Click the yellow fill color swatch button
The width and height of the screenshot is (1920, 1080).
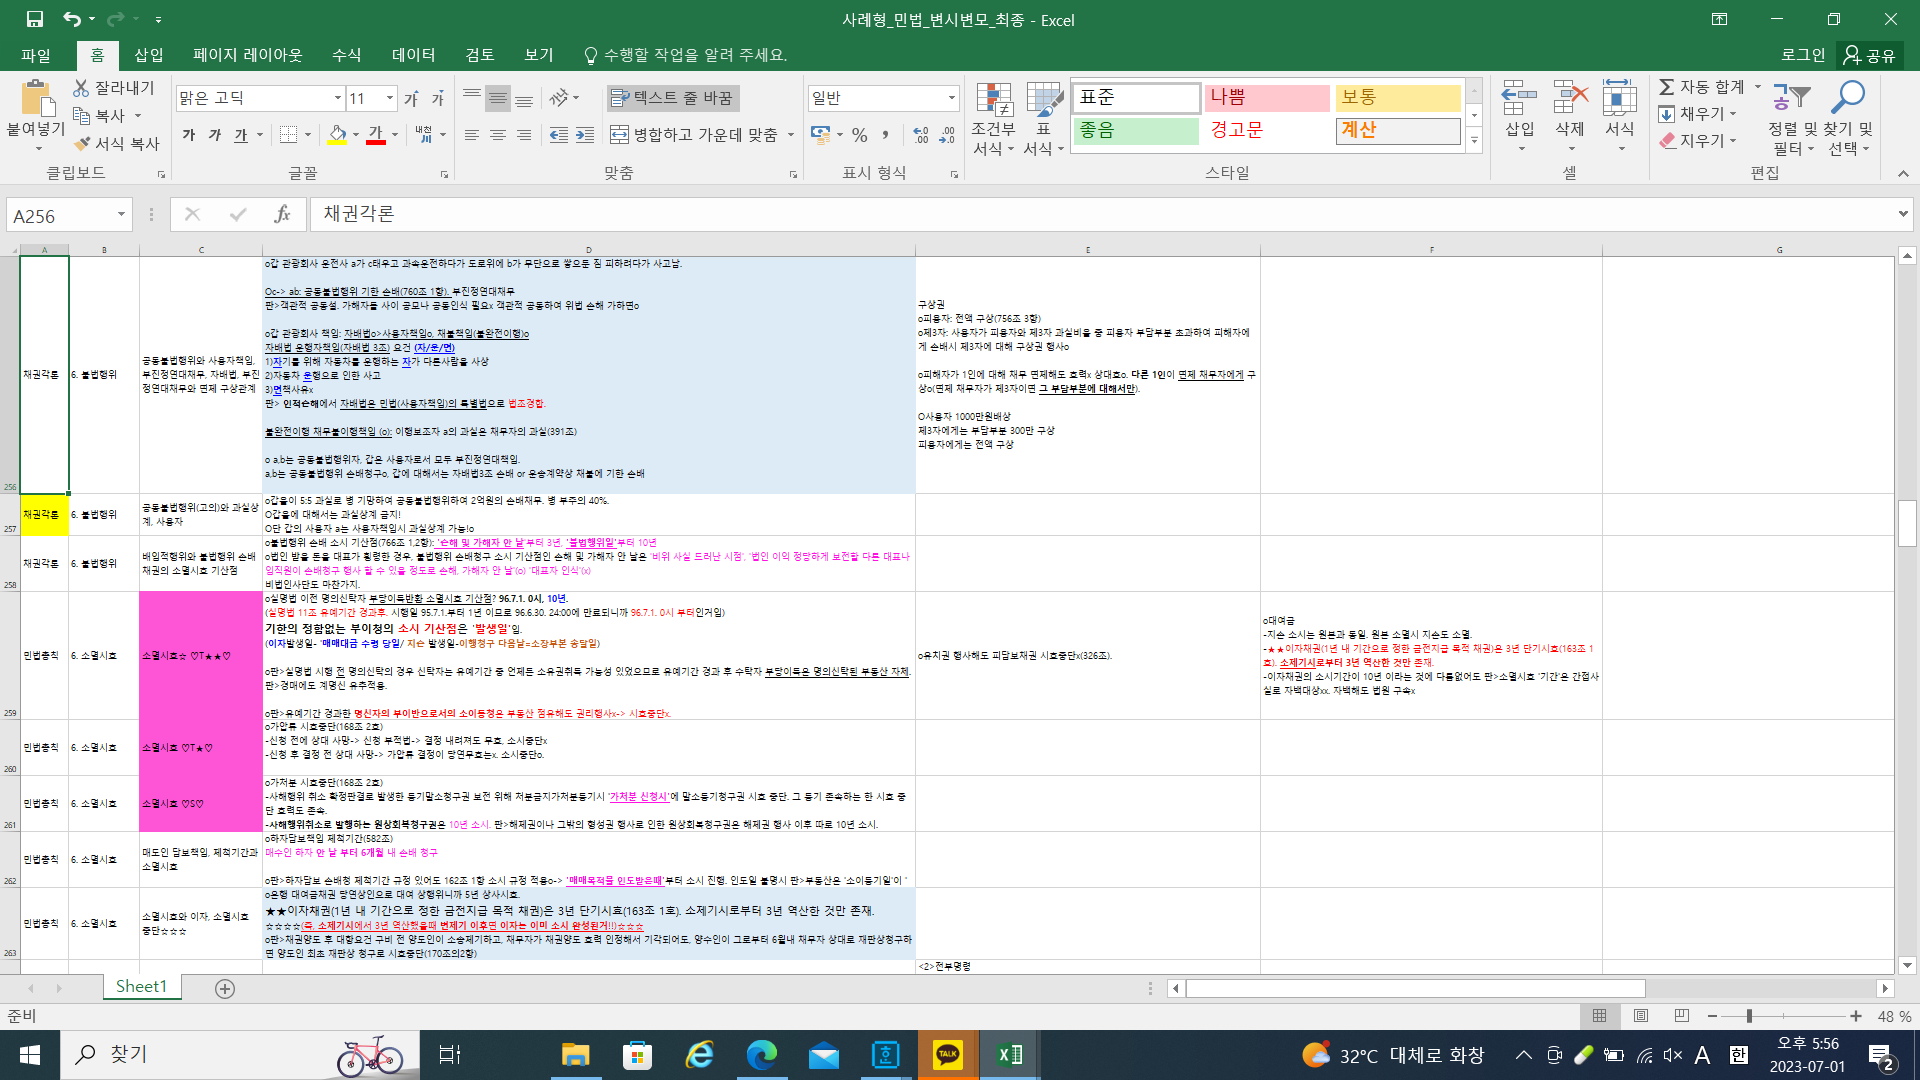click(x=337, y=134)
